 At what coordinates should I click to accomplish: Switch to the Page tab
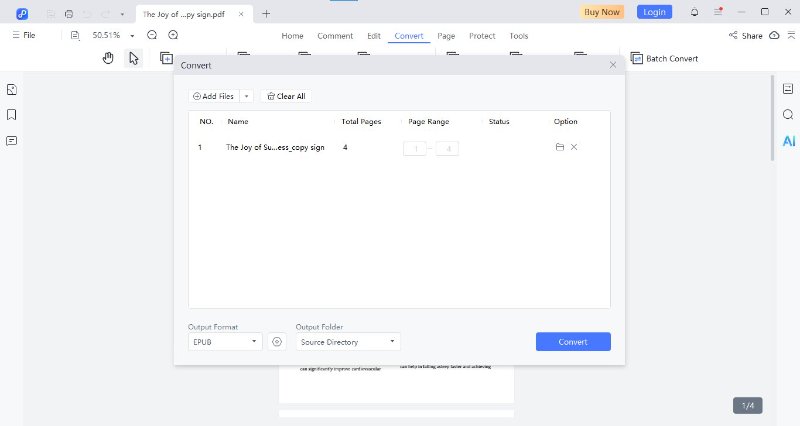446,36
